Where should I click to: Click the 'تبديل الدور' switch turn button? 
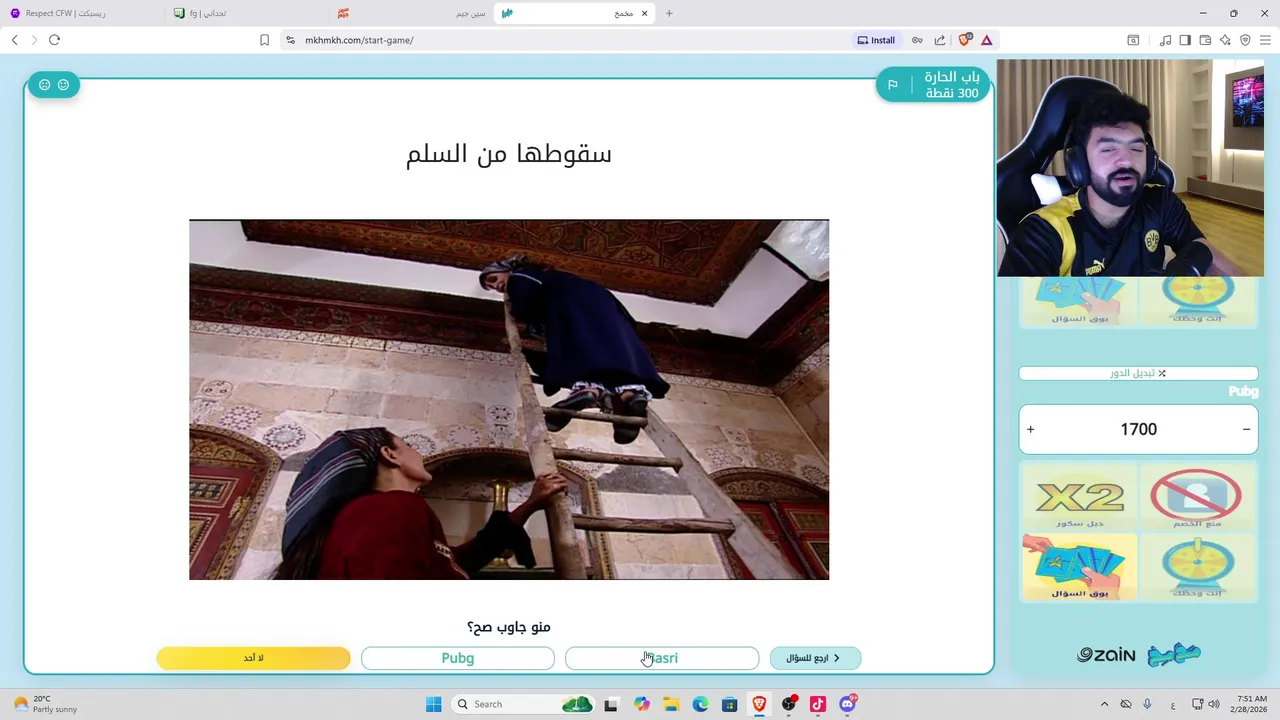(1138, 373)
